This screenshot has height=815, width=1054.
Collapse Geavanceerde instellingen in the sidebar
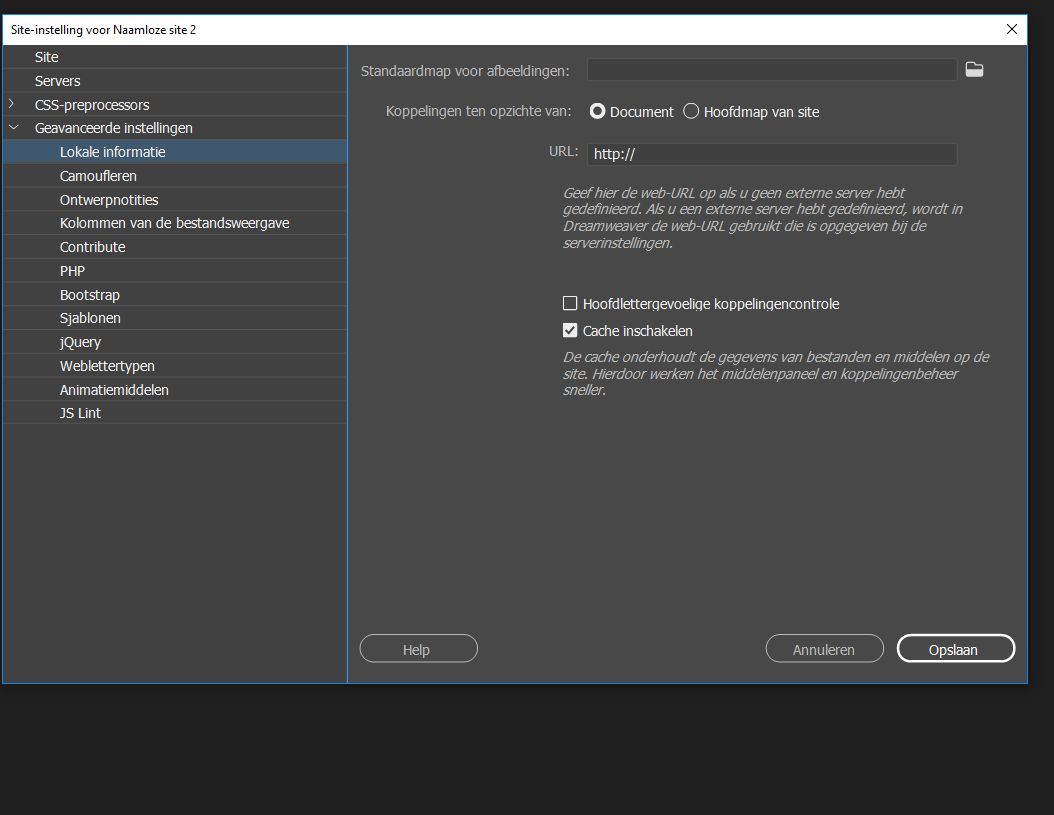pos(13,127)
